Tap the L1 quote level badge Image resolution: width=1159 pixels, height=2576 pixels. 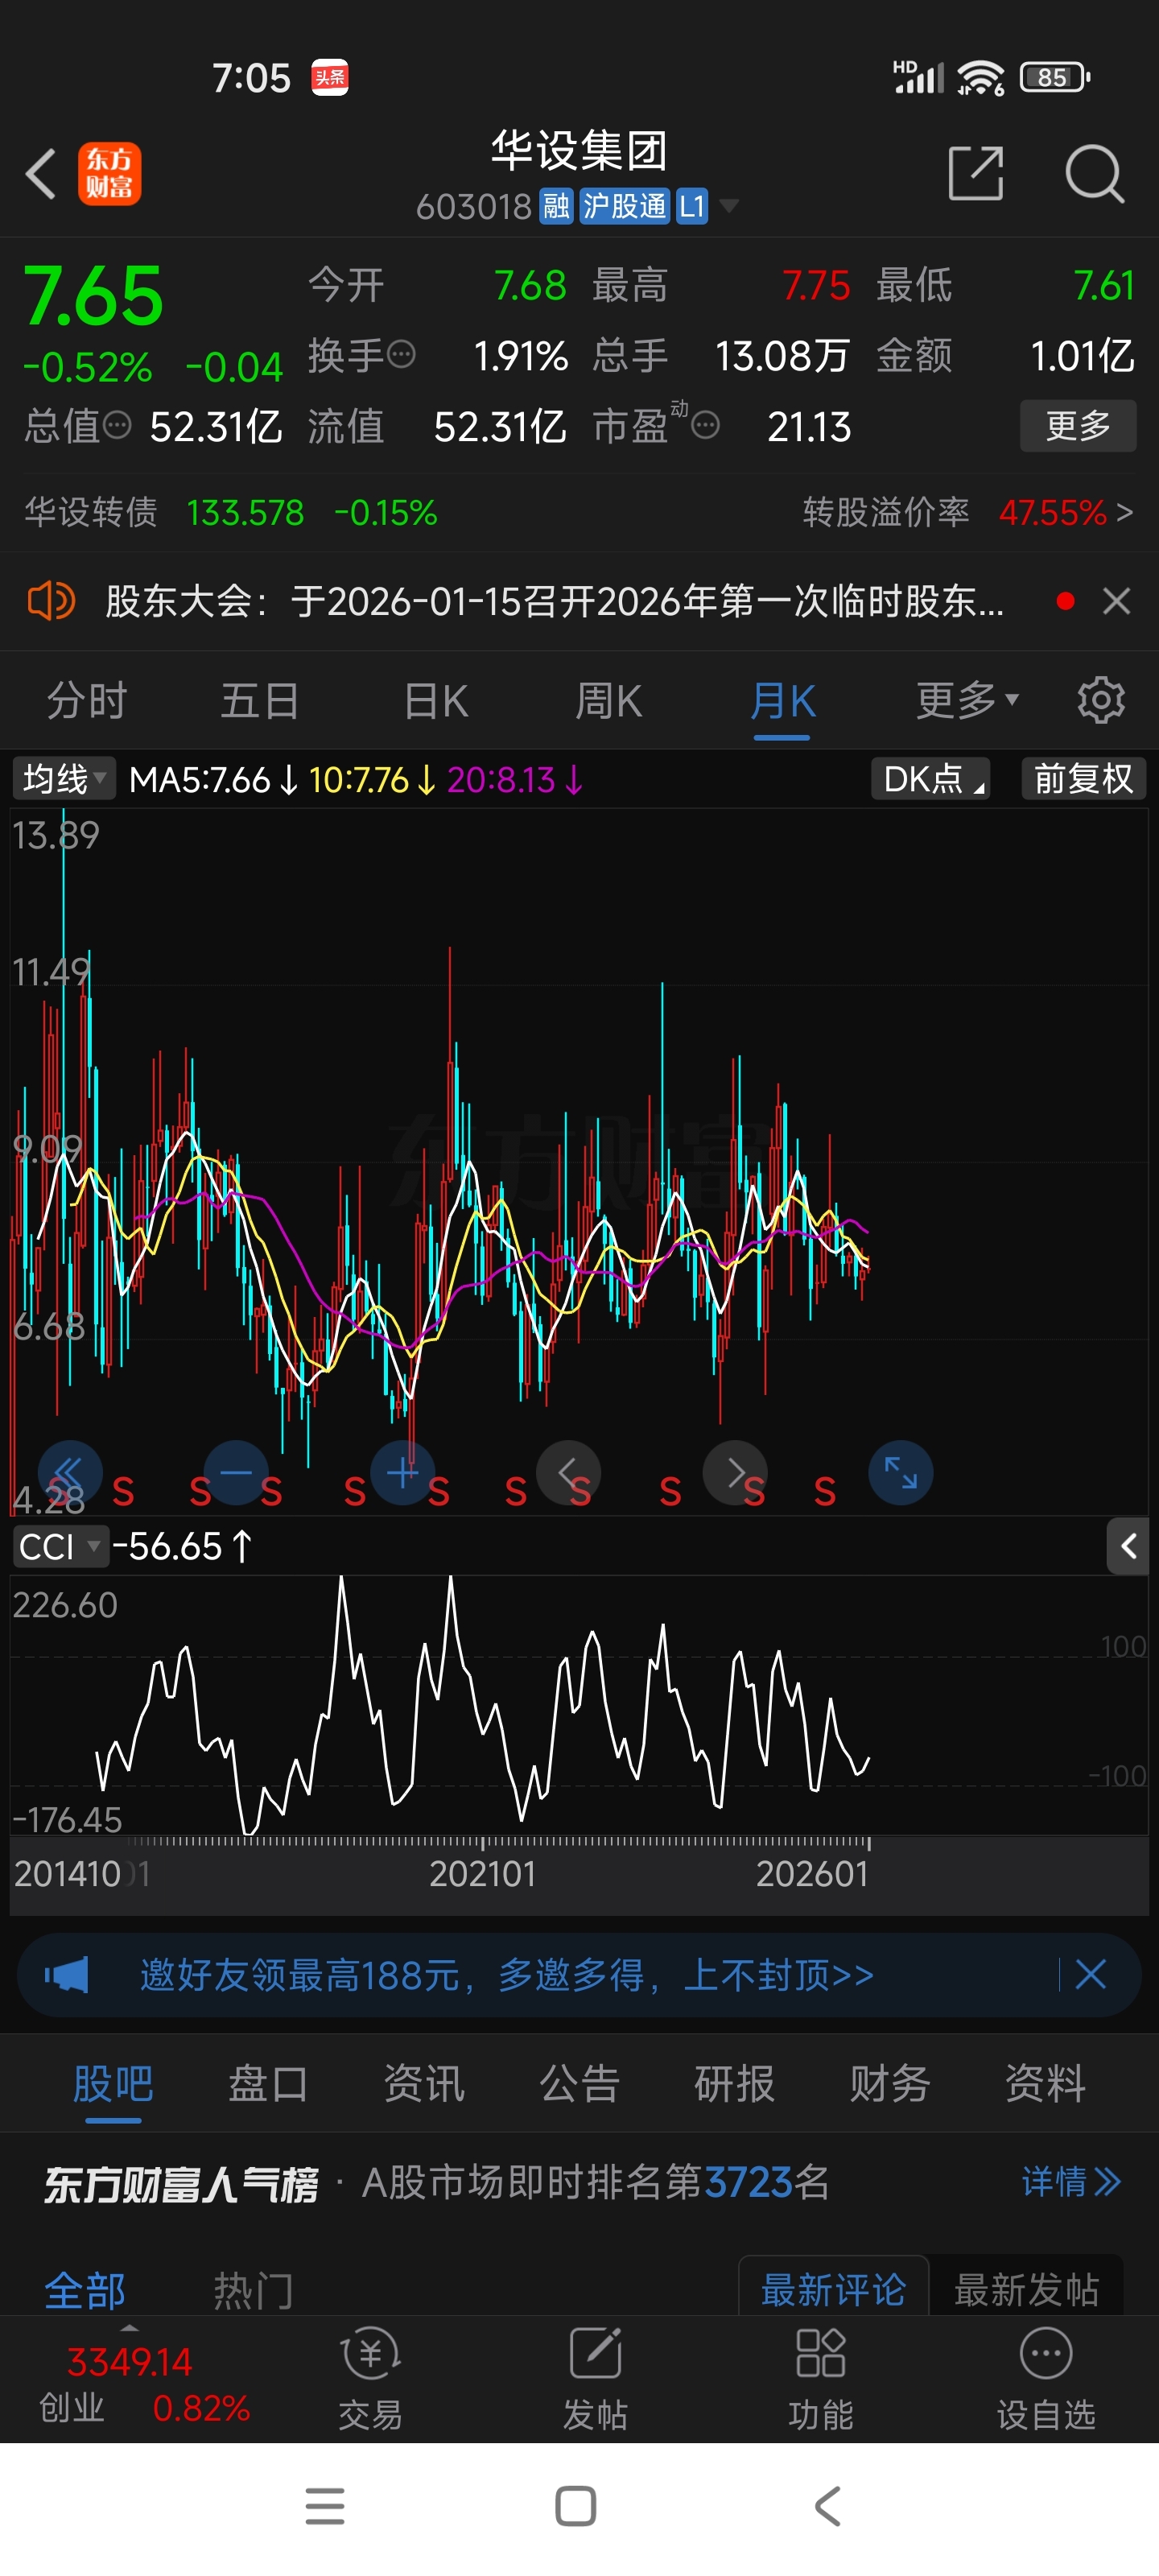(692, 206)
